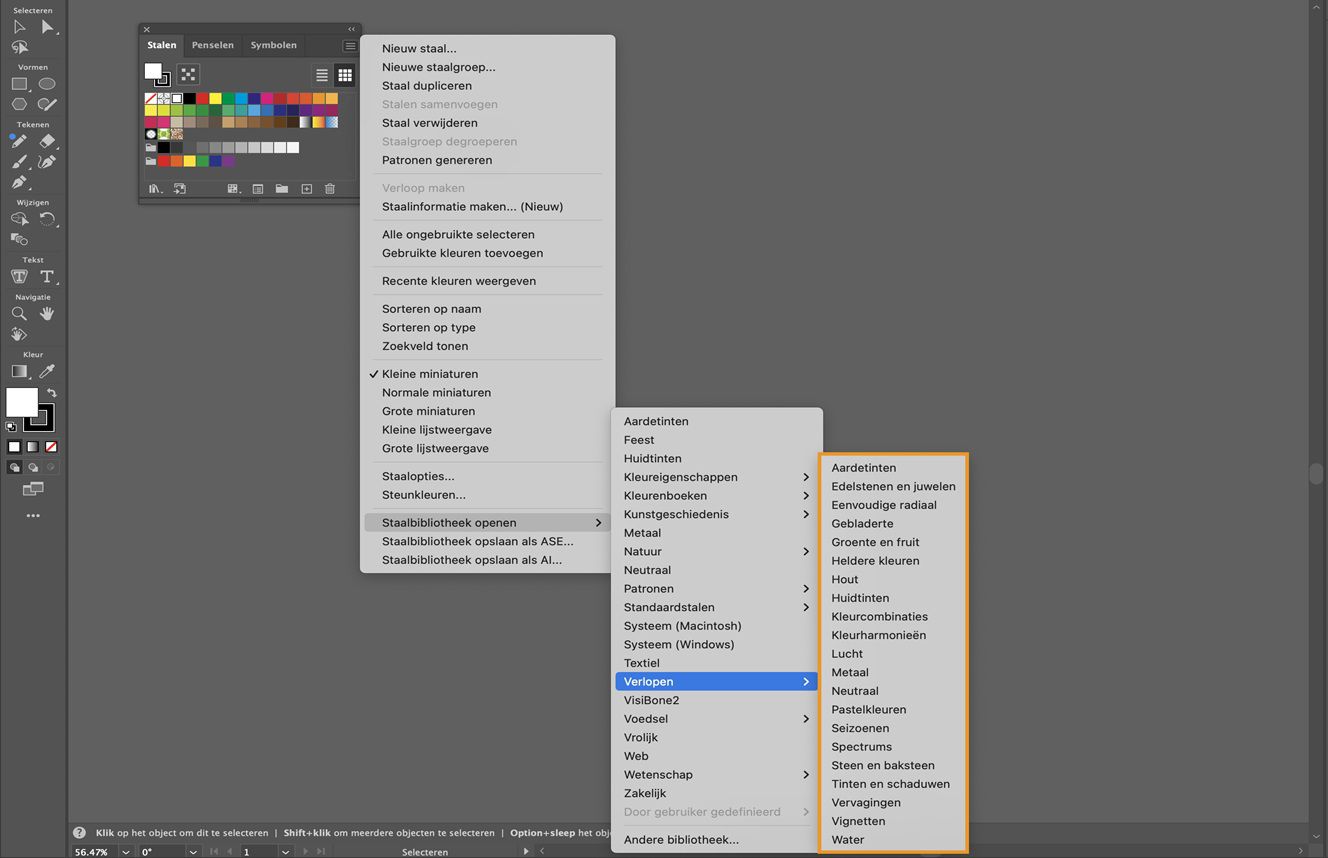
Task: Select the Curvature tool
Action: click(x=47, y=162)
